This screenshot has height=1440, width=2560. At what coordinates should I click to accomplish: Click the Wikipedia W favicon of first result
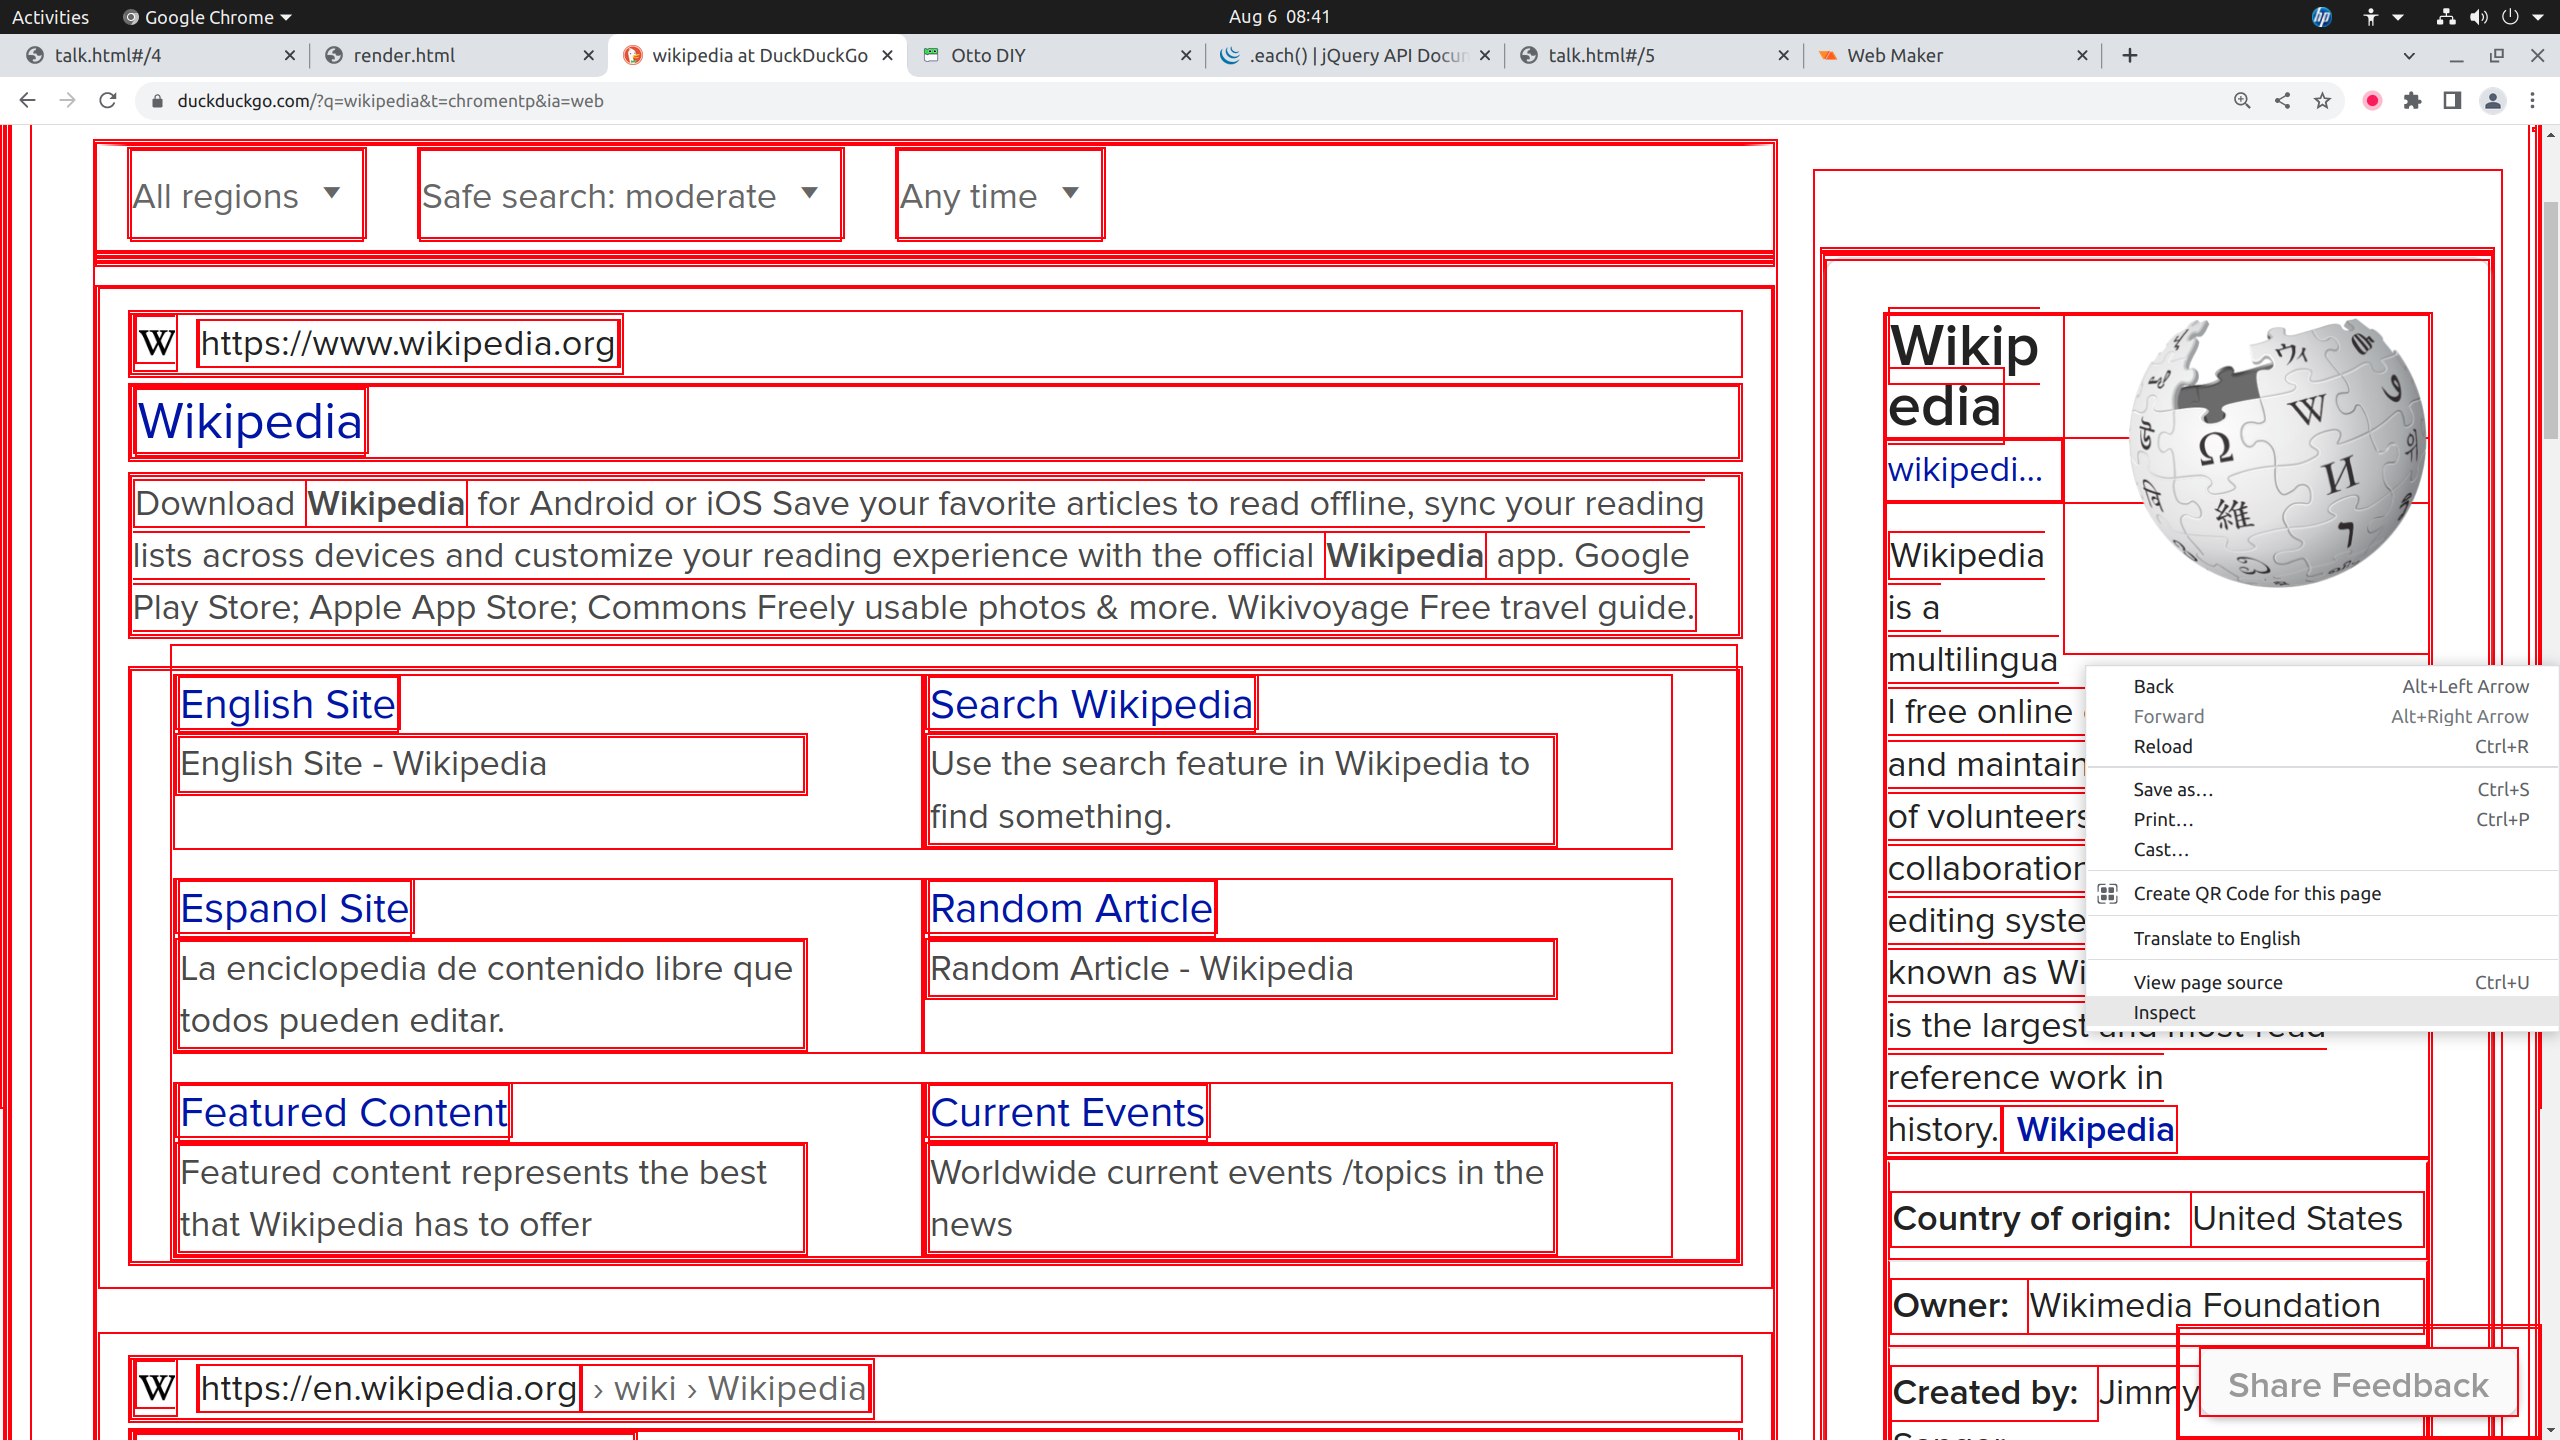click(x=157, y=344)
